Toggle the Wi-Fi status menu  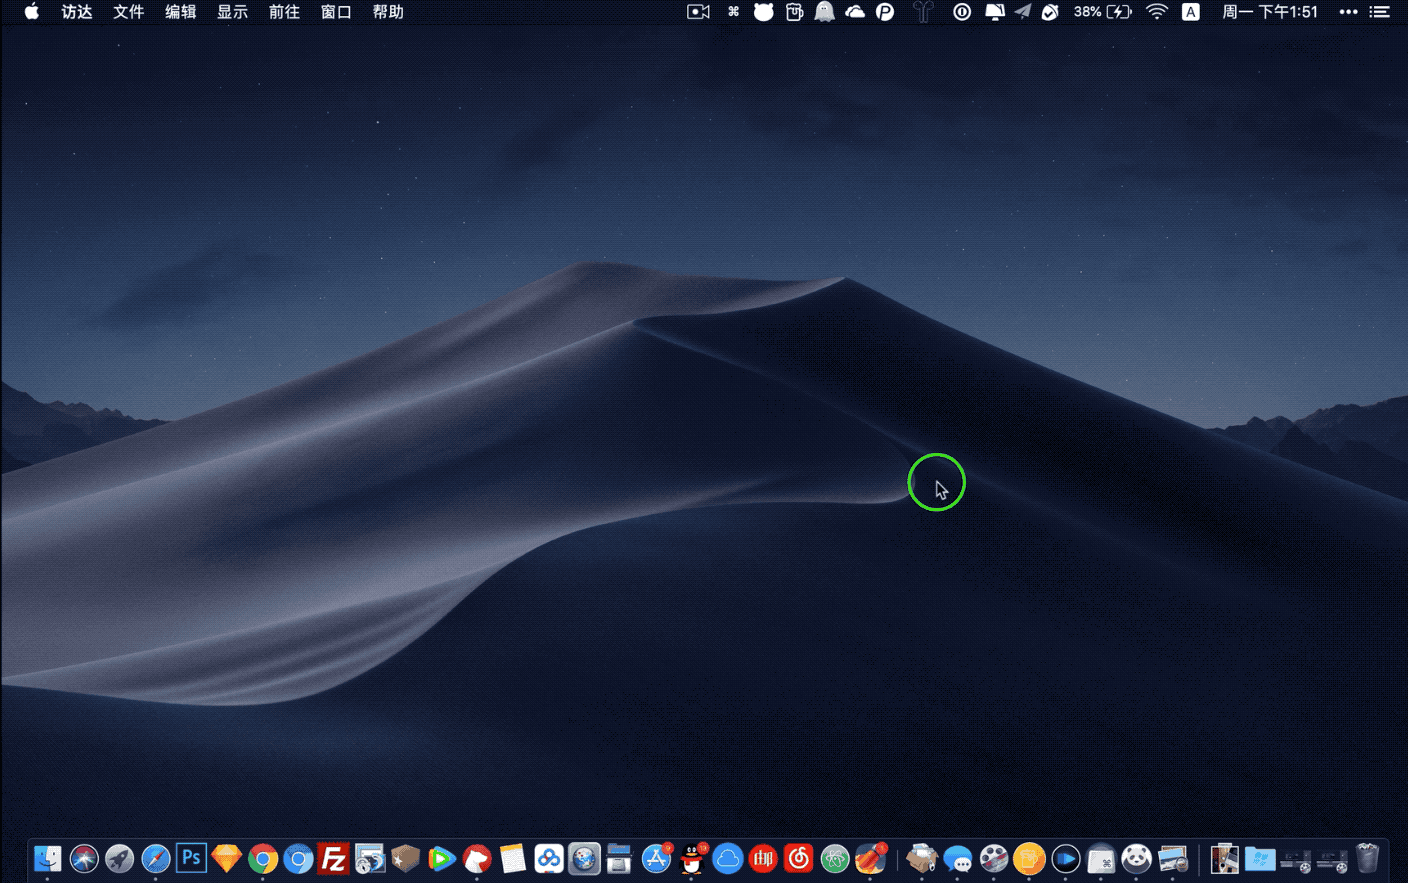tap(1157, 12)
